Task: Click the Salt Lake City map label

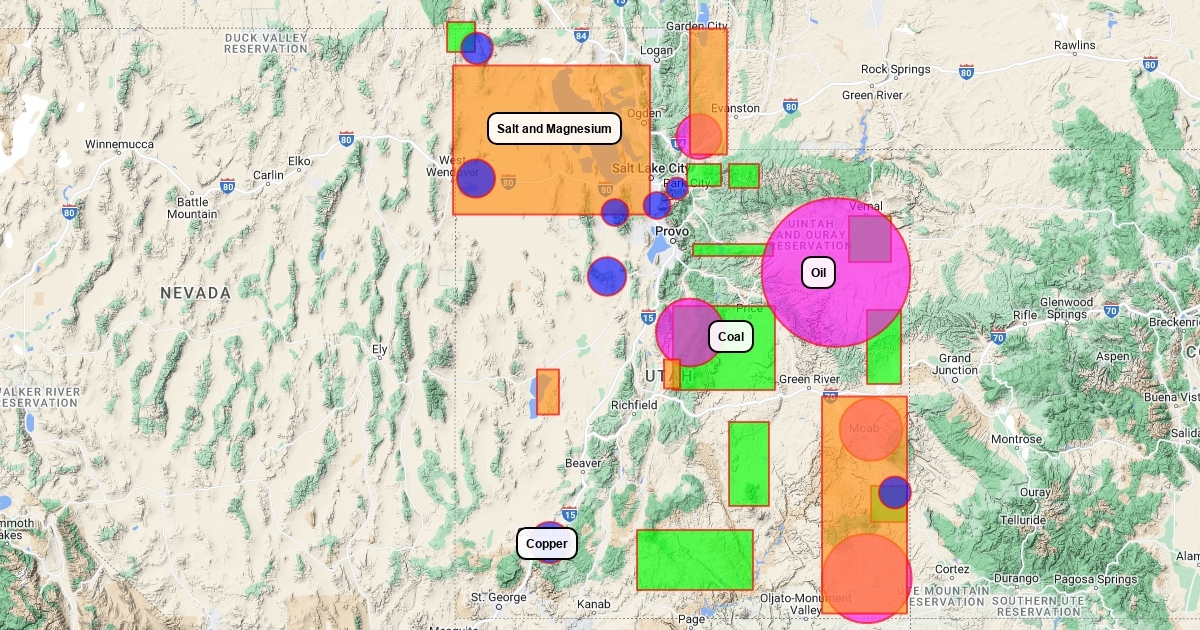Action: pyautogui.click(x=649, y=168)
